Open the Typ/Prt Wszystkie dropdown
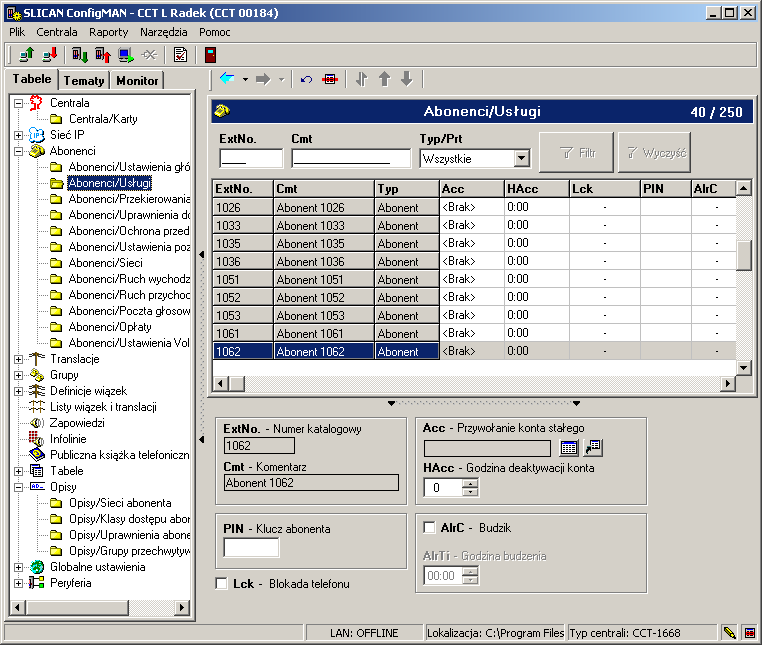 pos(521,158)
